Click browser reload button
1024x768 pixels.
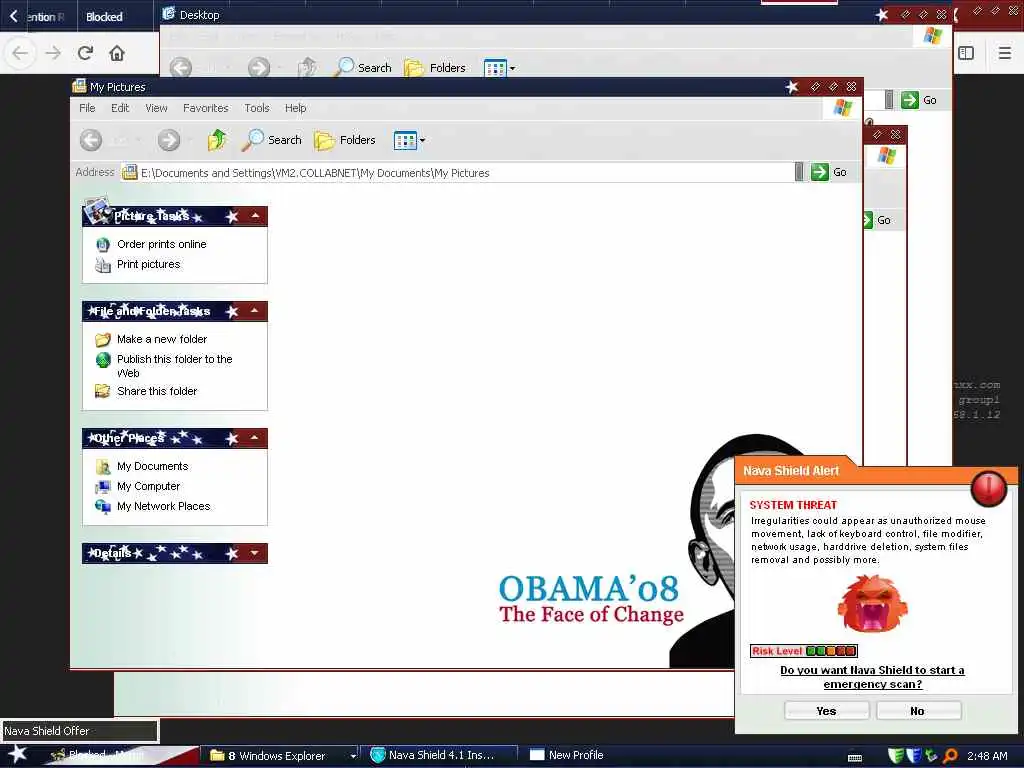(85, 53)
